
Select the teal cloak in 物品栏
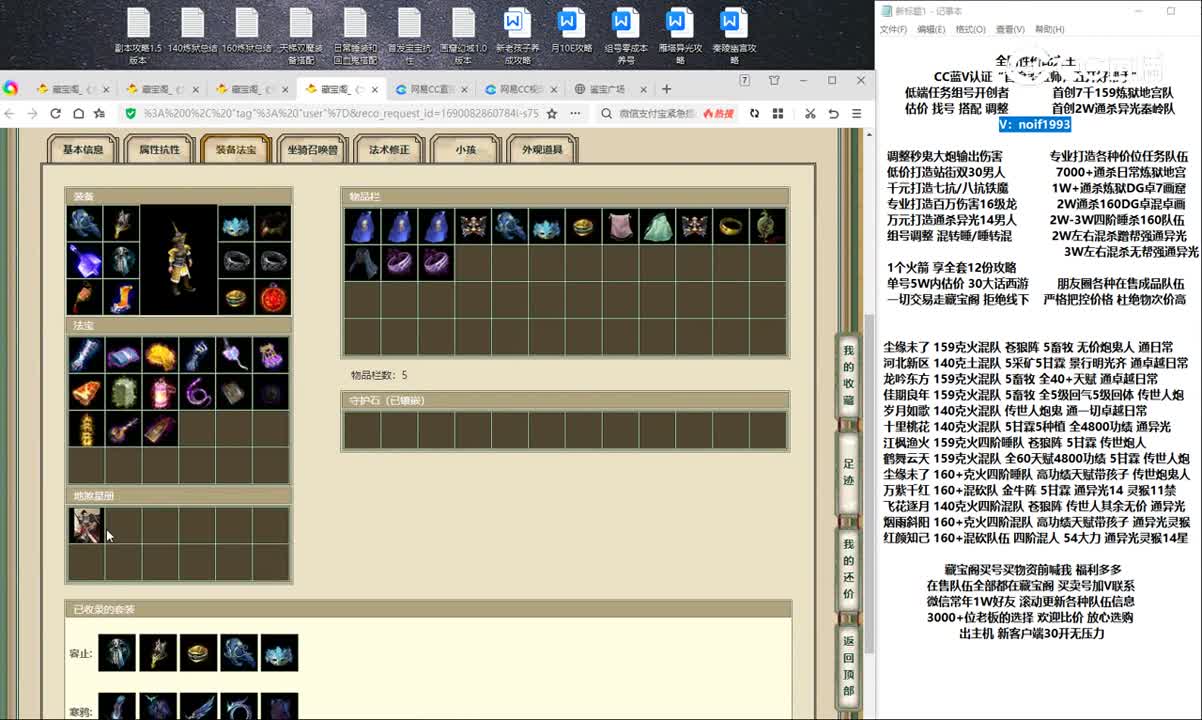point(657,226)
